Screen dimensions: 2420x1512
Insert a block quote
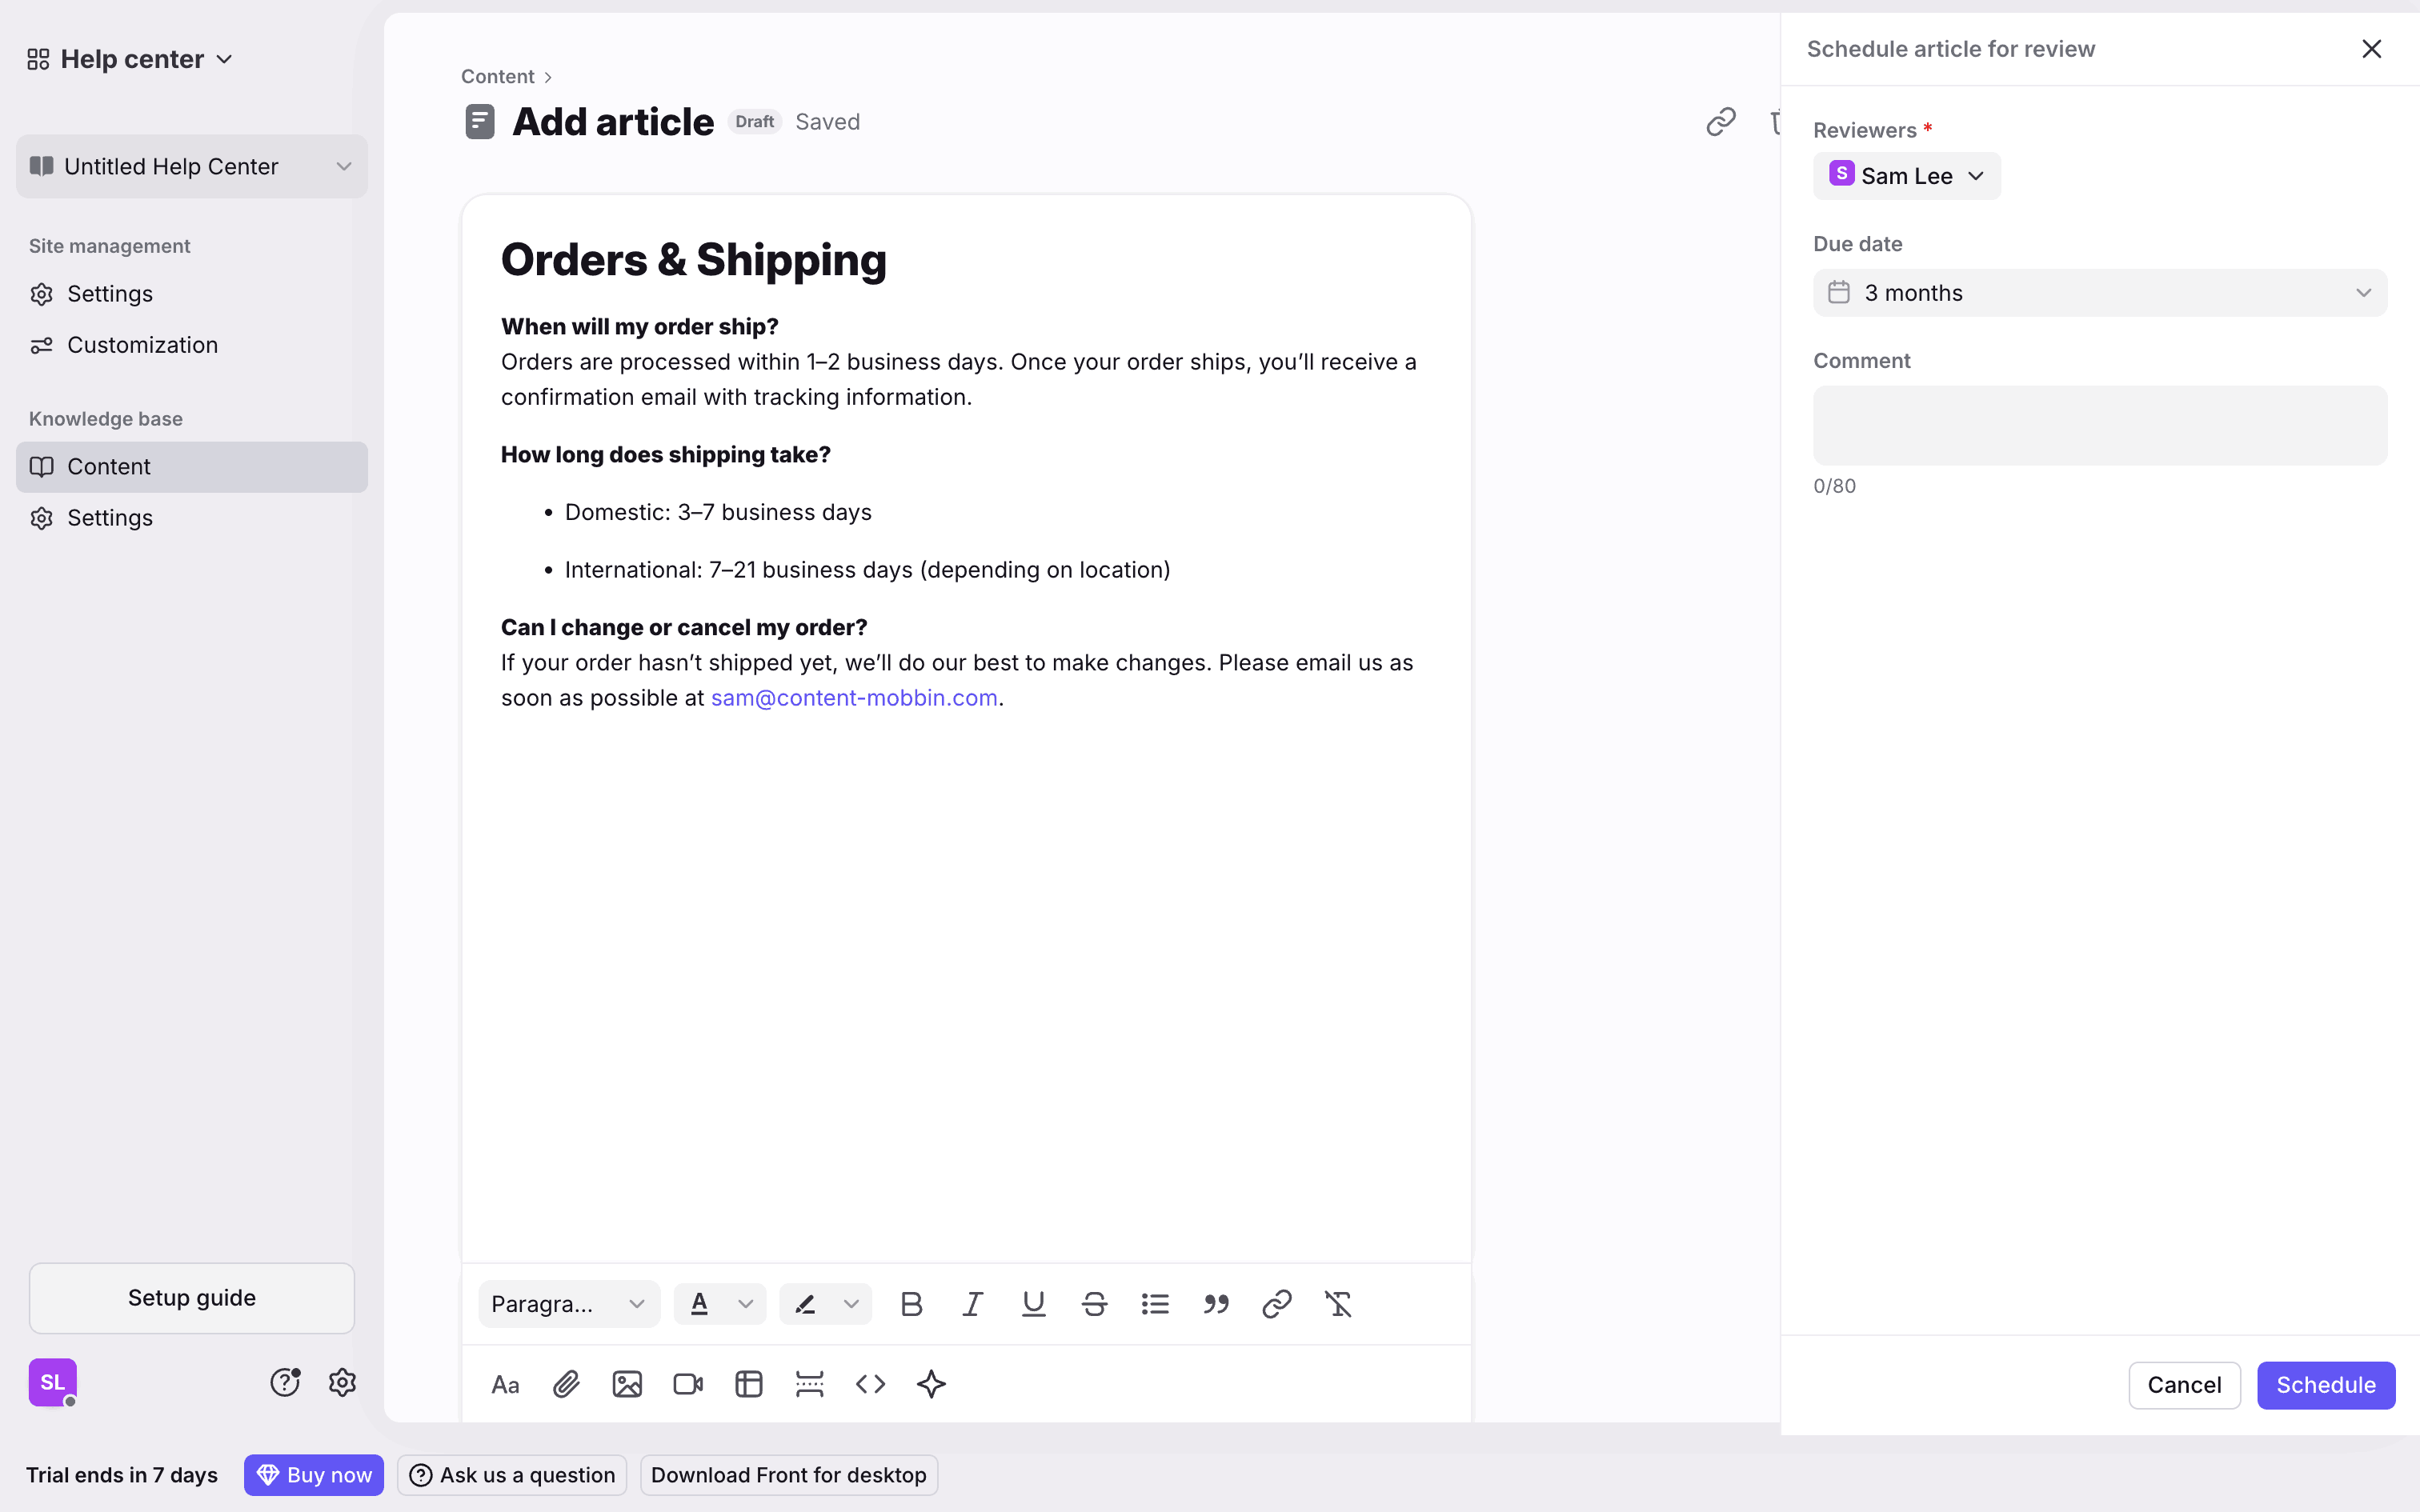(x=1216, y=1304)
